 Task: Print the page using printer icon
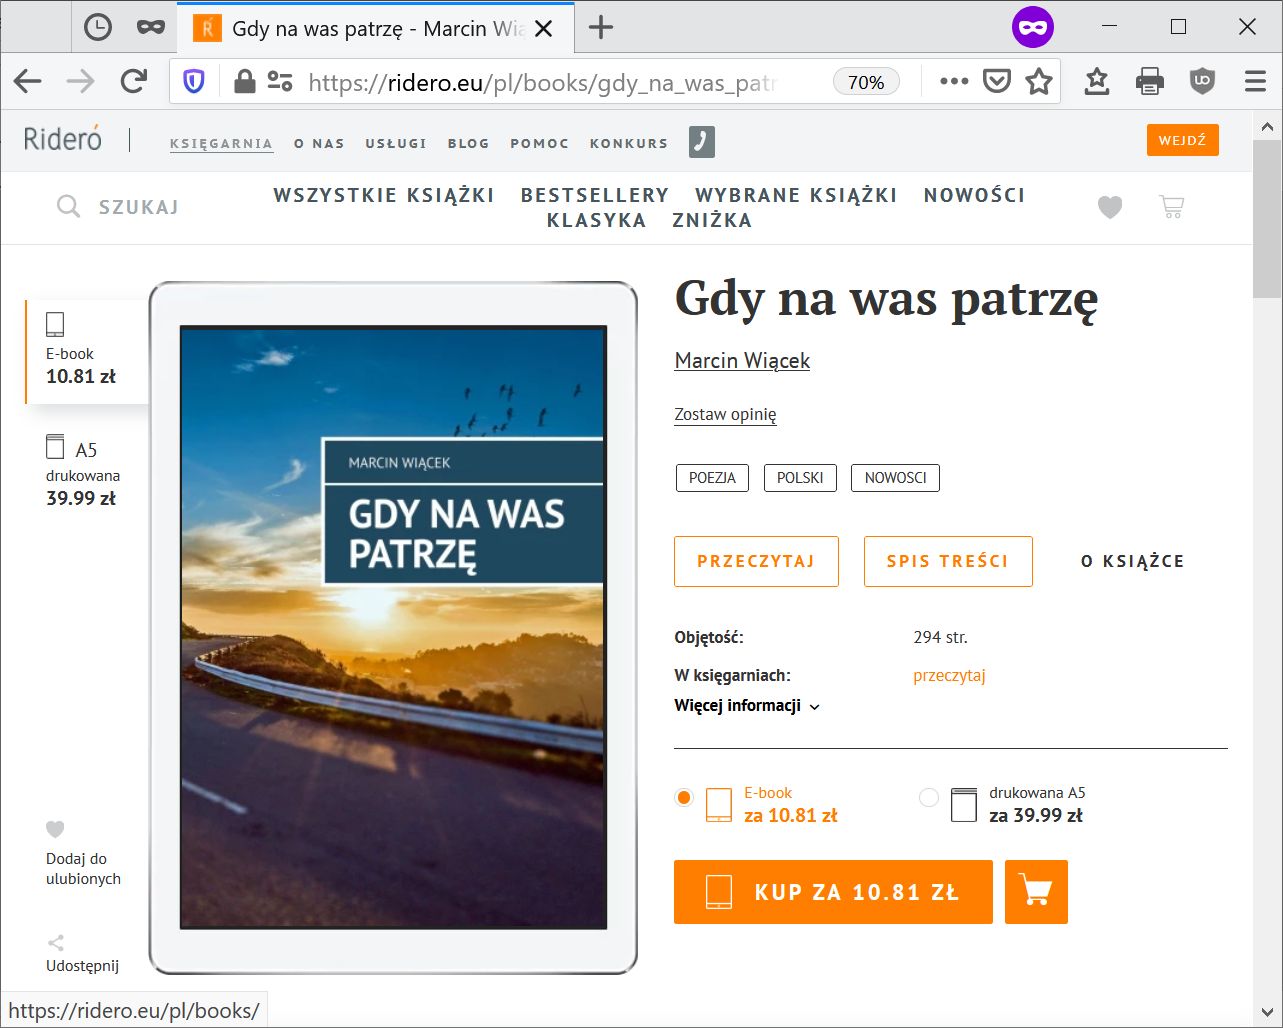click(1150, 82)
